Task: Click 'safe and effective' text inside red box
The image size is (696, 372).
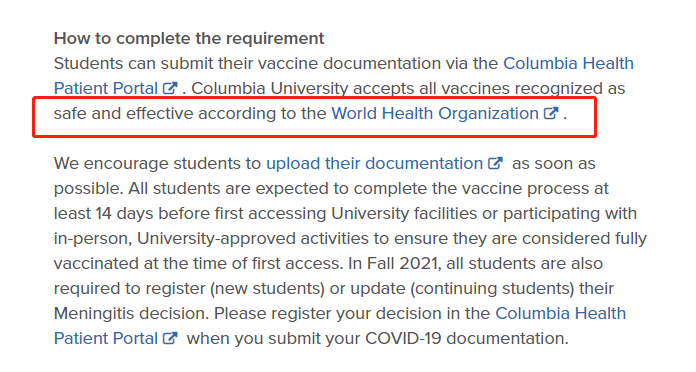Action: 123,113
